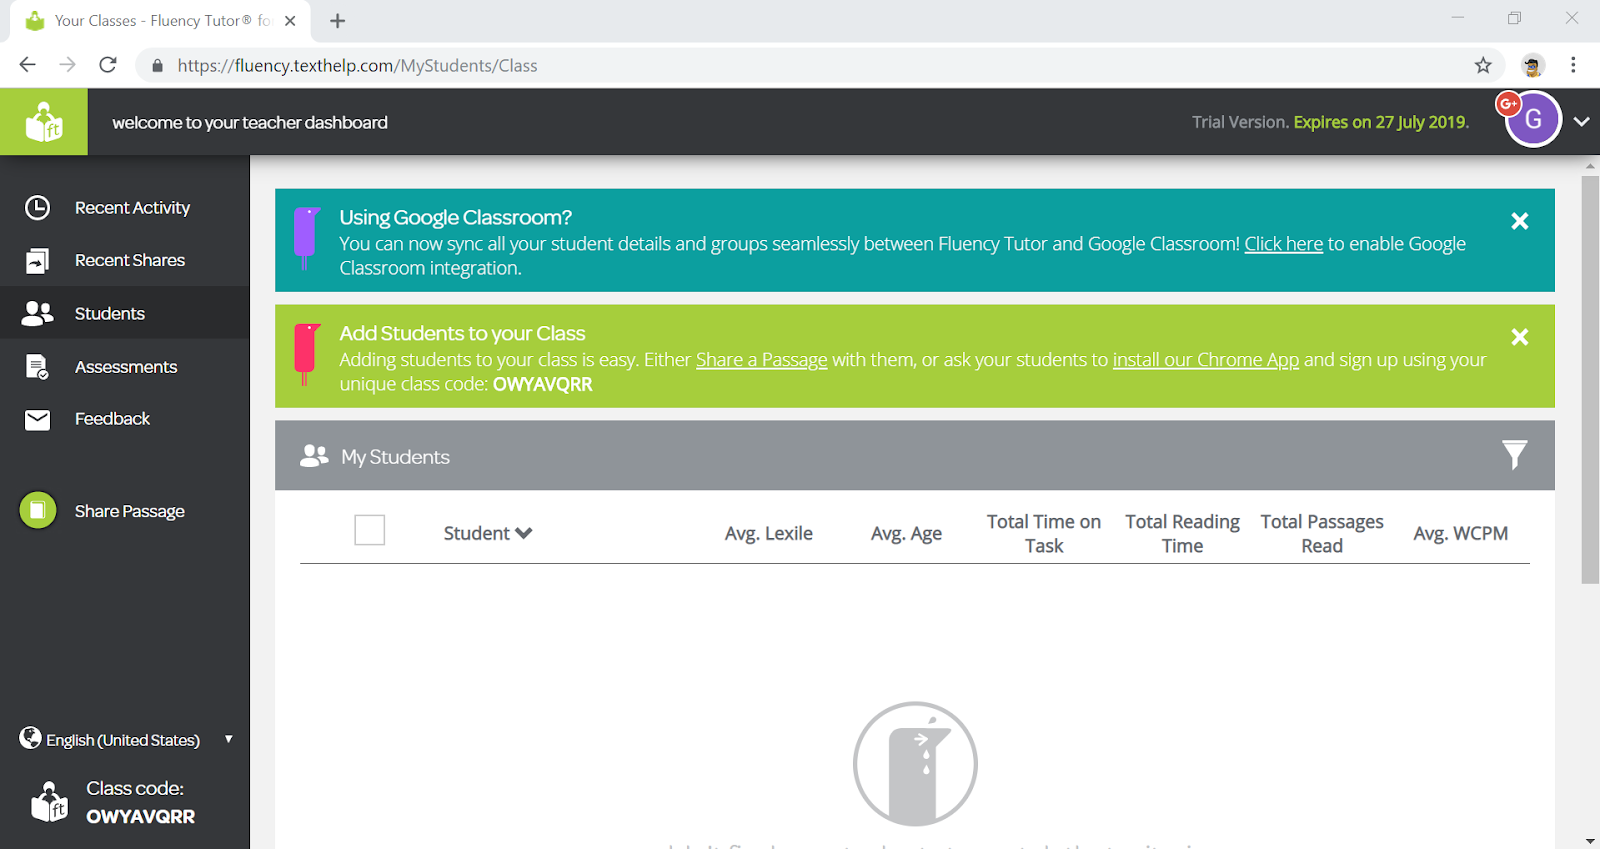This screenshot has width=1600, height=849.
Task: Click the page vertical scrollbar thumb
Action: (x=1590, y=379)
